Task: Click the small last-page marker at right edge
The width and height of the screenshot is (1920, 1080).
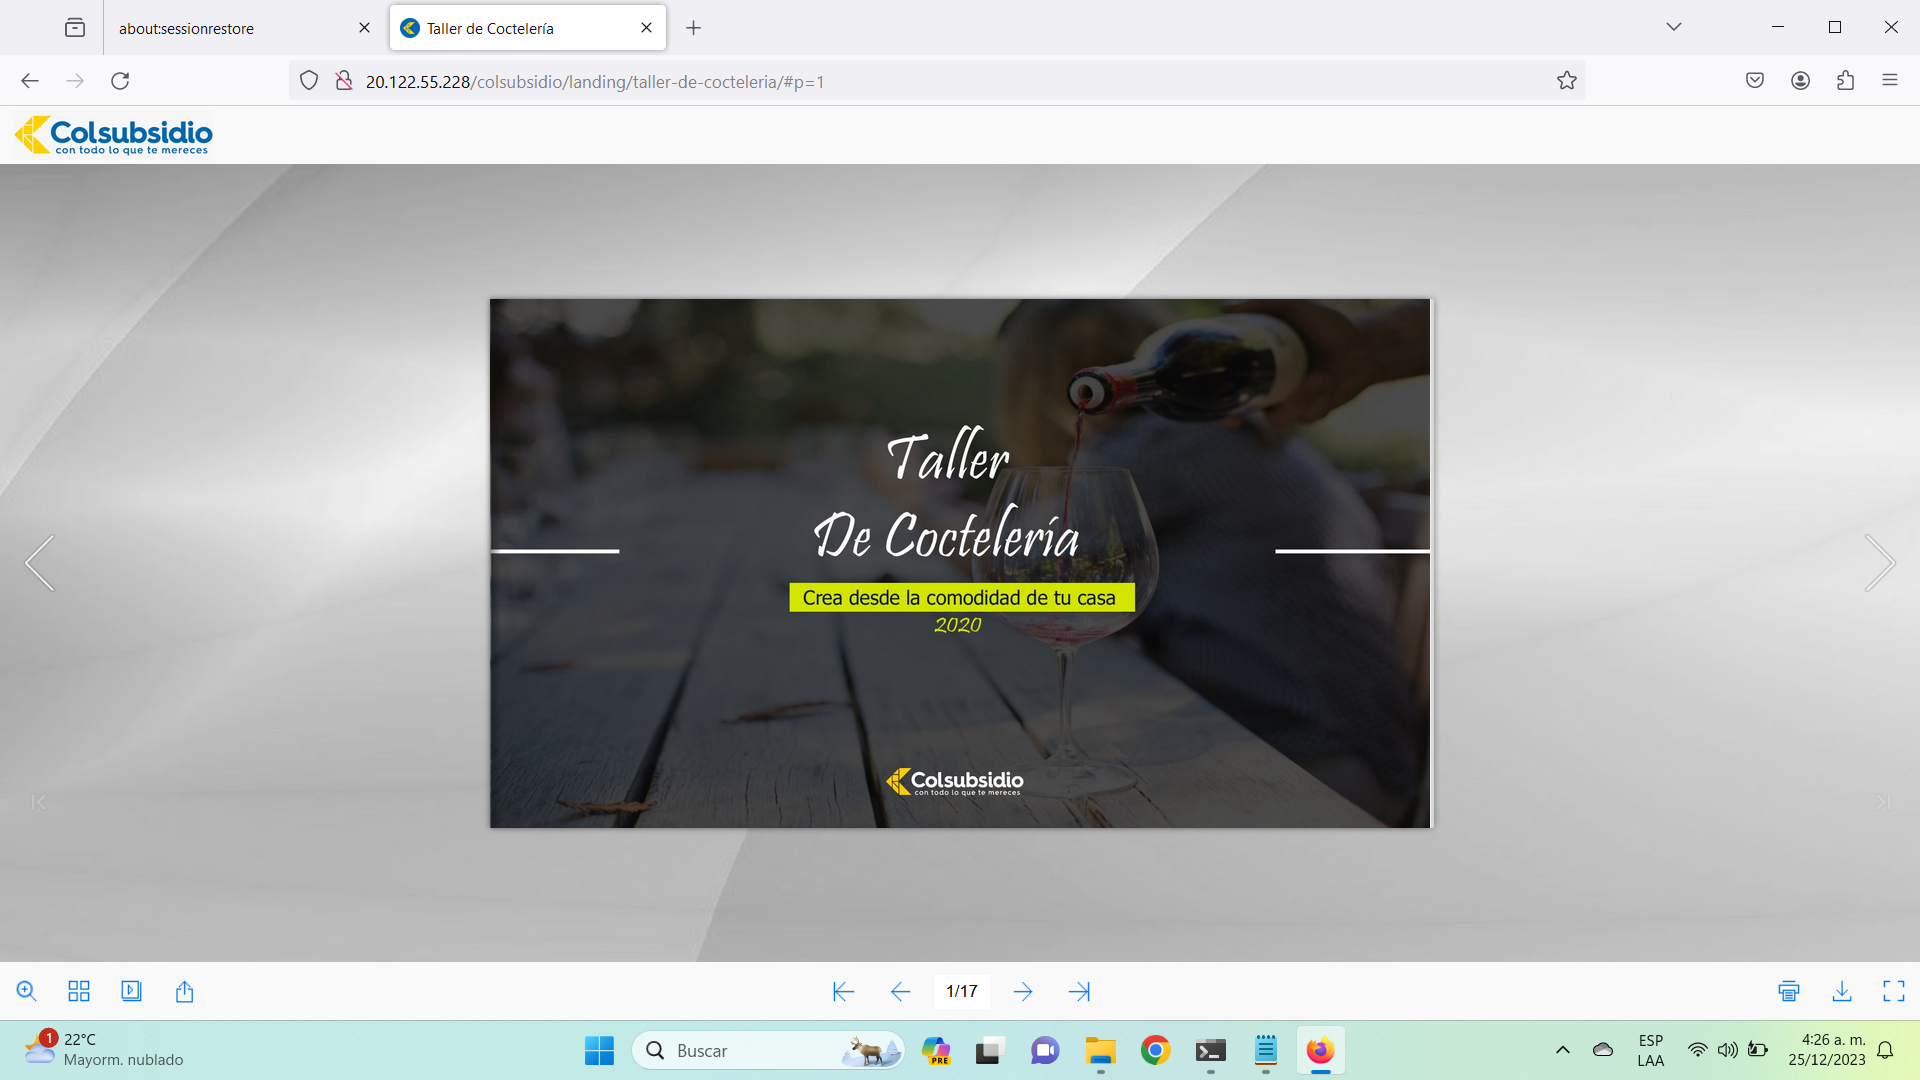Action: click(x=1883, y=802)
